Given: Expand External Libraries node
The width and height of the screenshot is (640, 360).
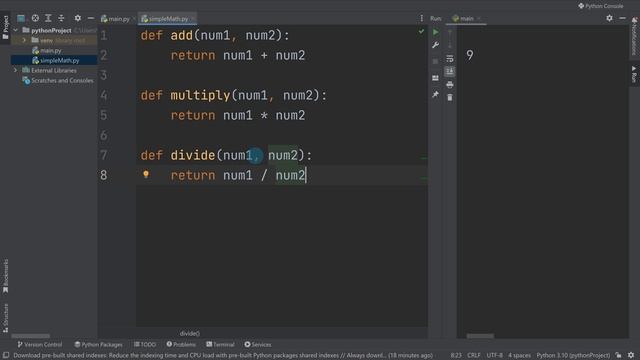Looking at the screenshot, I should (16, 70).
